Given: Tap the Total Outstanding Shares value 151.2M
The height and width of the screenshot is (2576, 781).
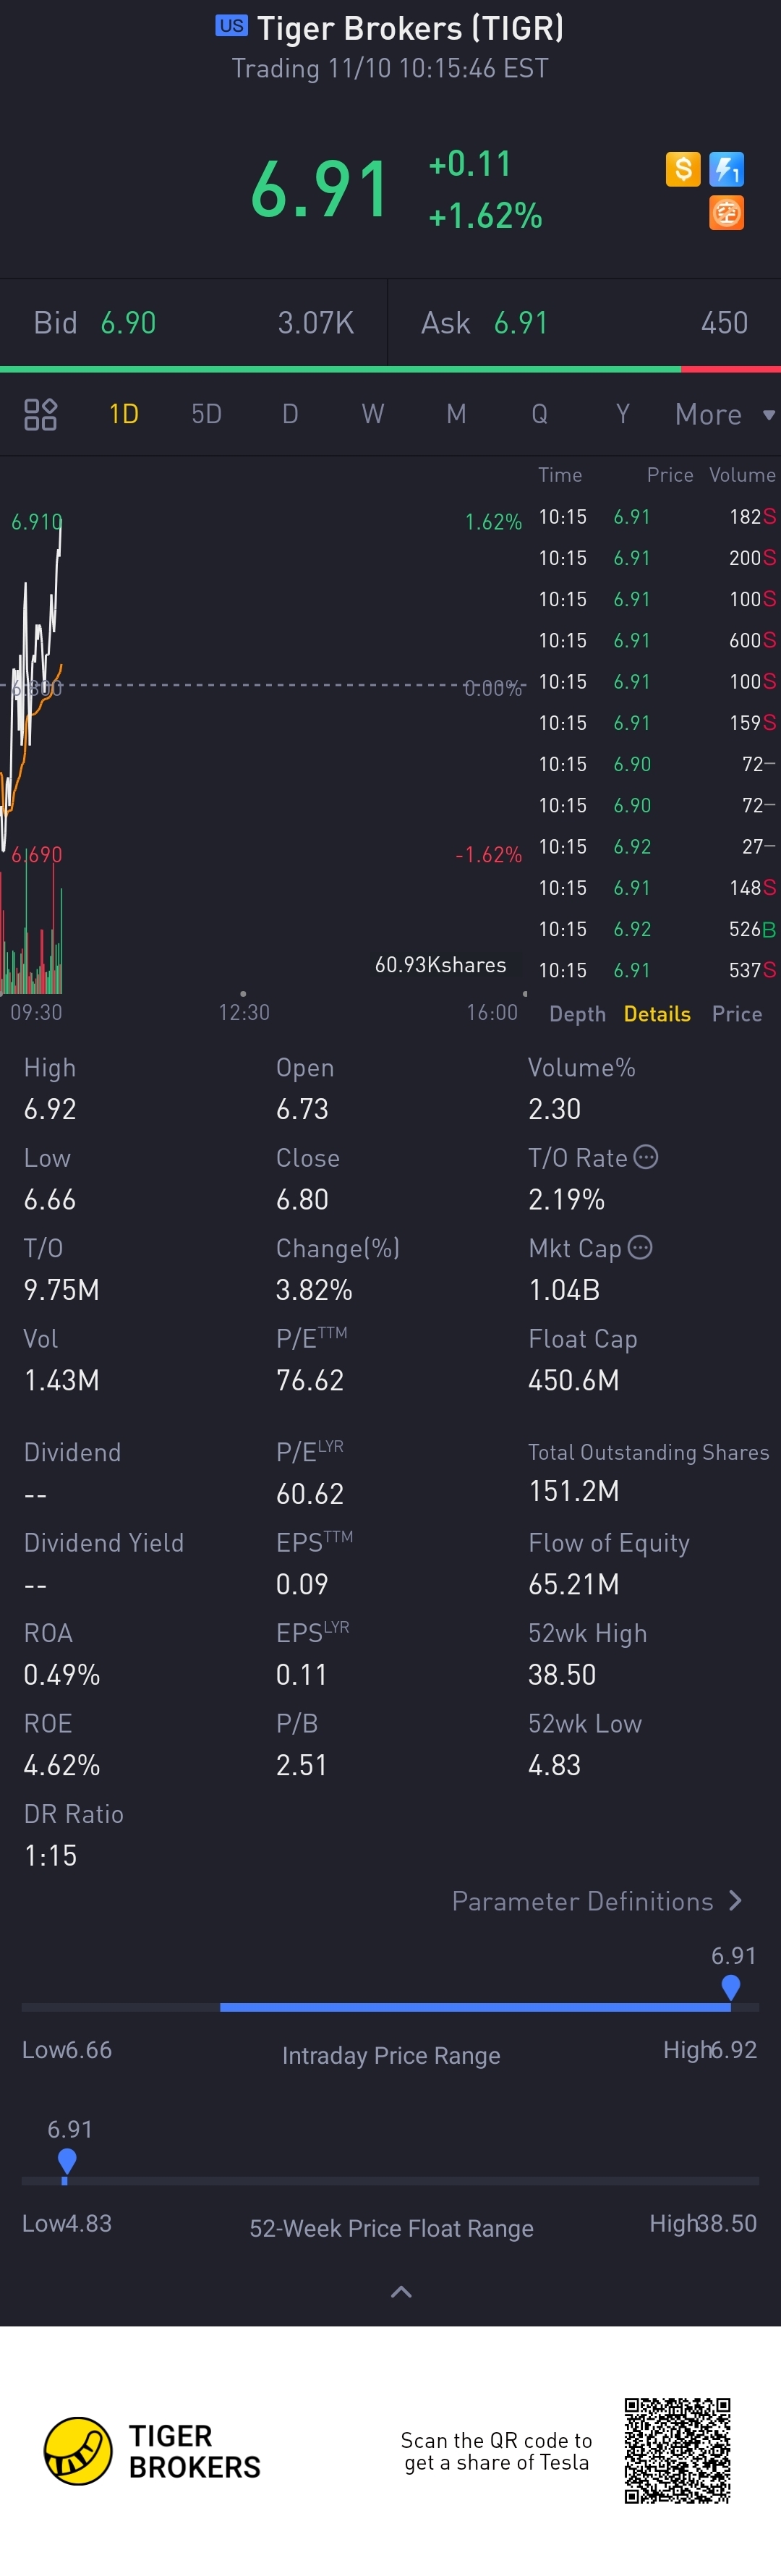Looking at the screenshot, I should (574, 1491).
